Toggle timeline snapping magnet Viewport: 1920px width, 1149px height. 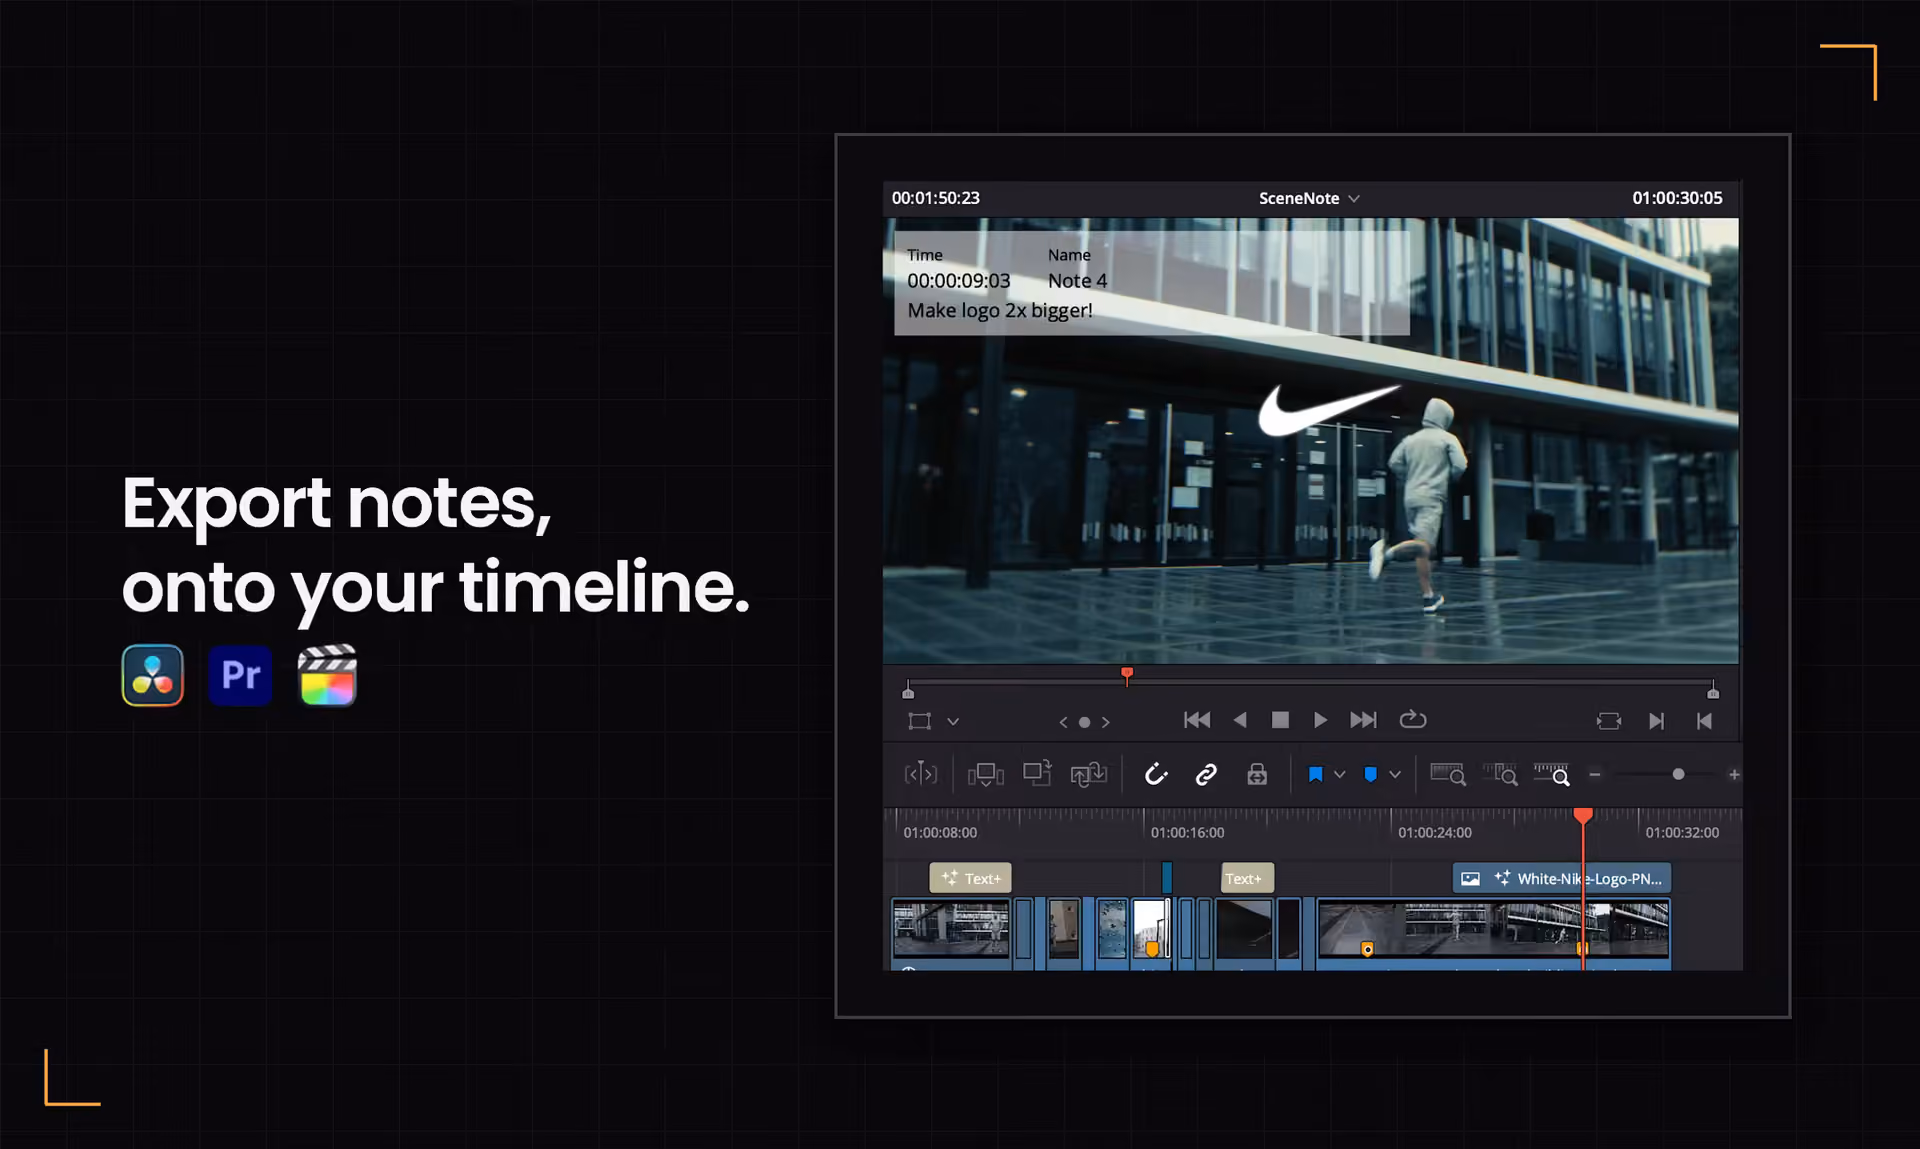point(1156,774)
